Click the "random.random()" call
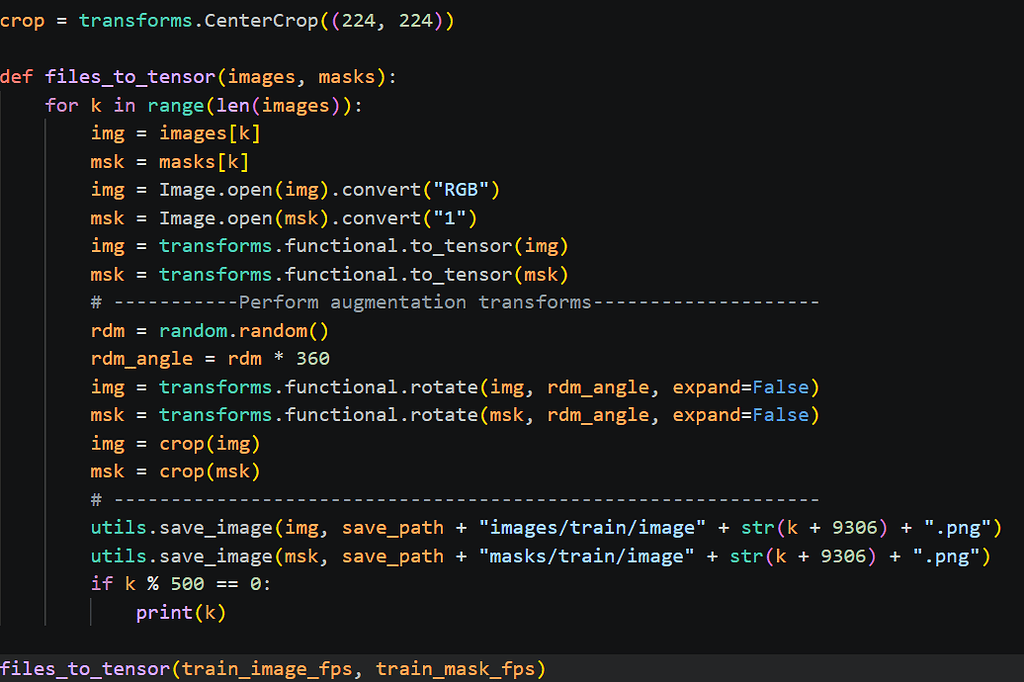The height and width of the screenshot is (682, 1024). tap(244, 331)
